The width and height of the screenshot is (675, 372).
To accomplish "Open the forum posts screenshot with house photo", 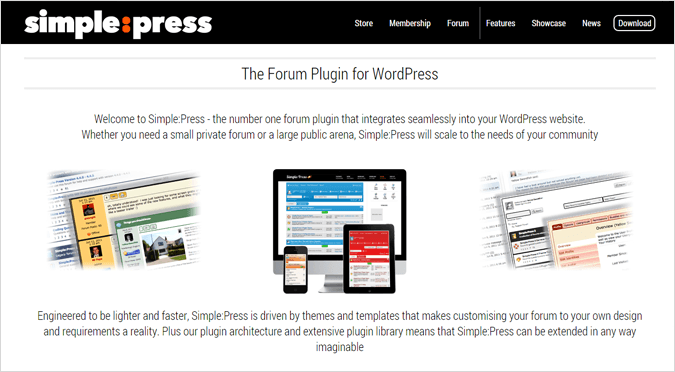I will [124, 220].
